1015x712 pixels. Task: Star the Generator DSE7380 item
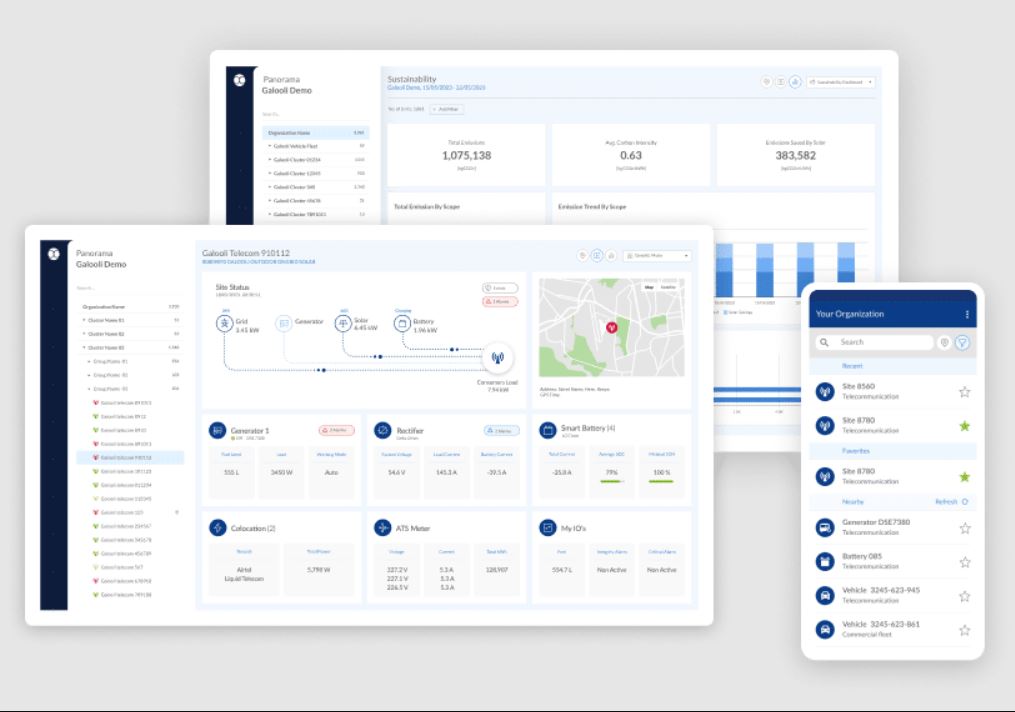coord(965,528)
